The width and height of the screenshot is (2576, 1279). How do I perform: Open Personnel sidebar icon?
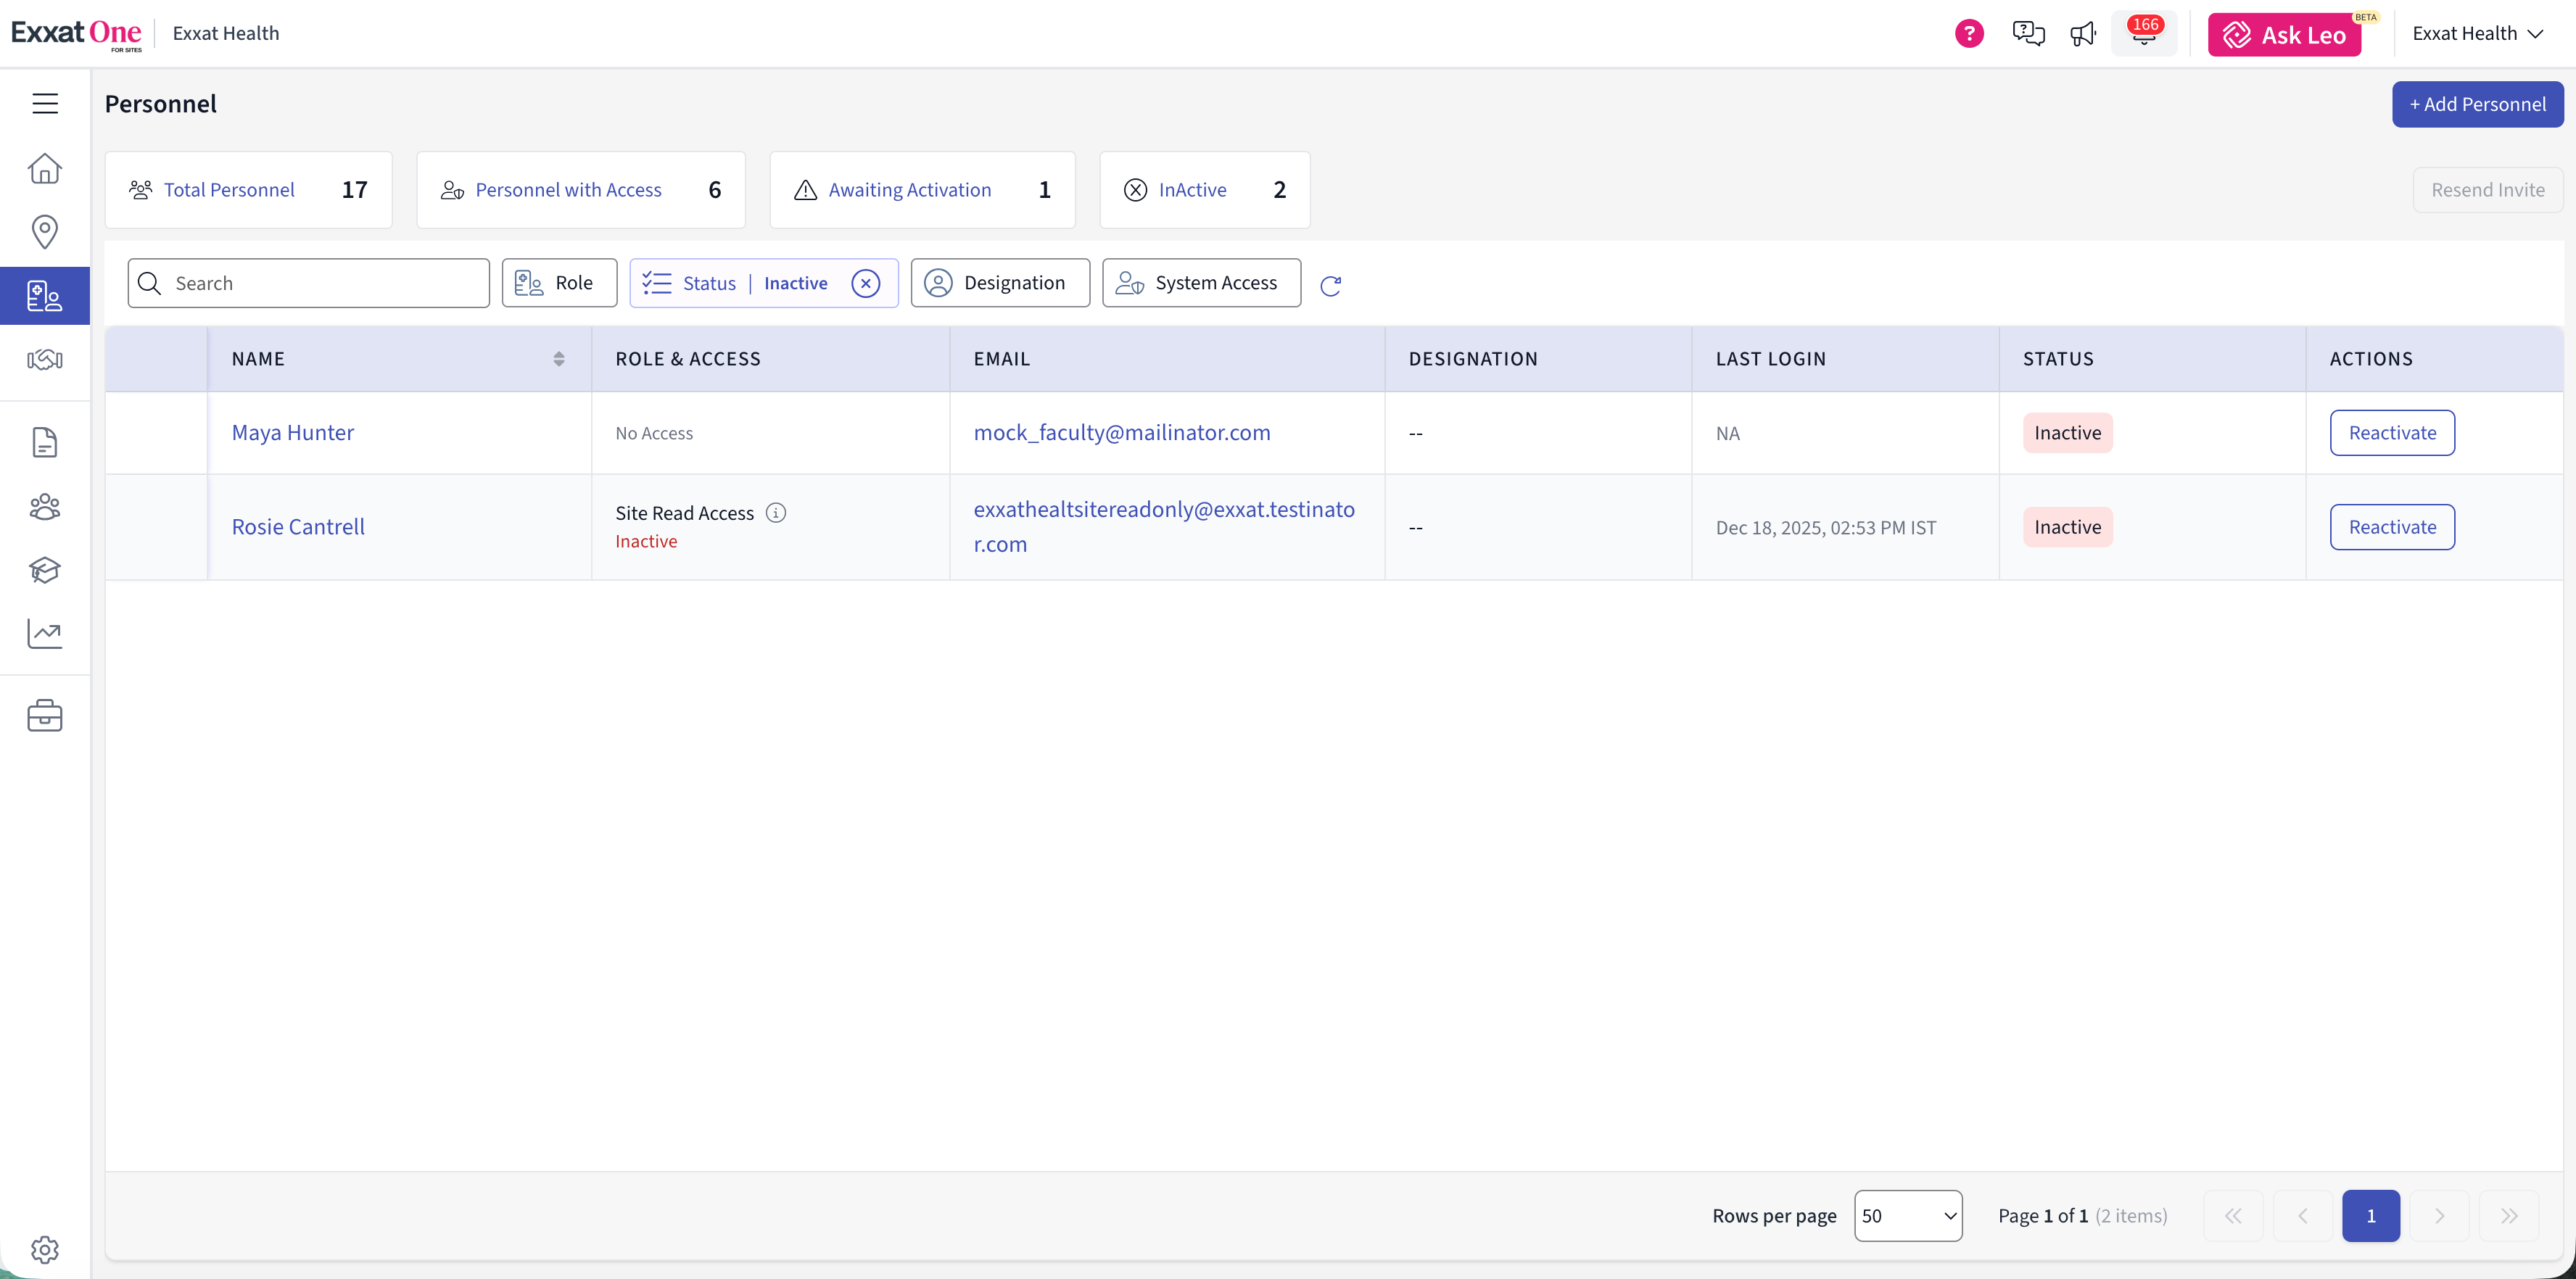coord(45,296)
